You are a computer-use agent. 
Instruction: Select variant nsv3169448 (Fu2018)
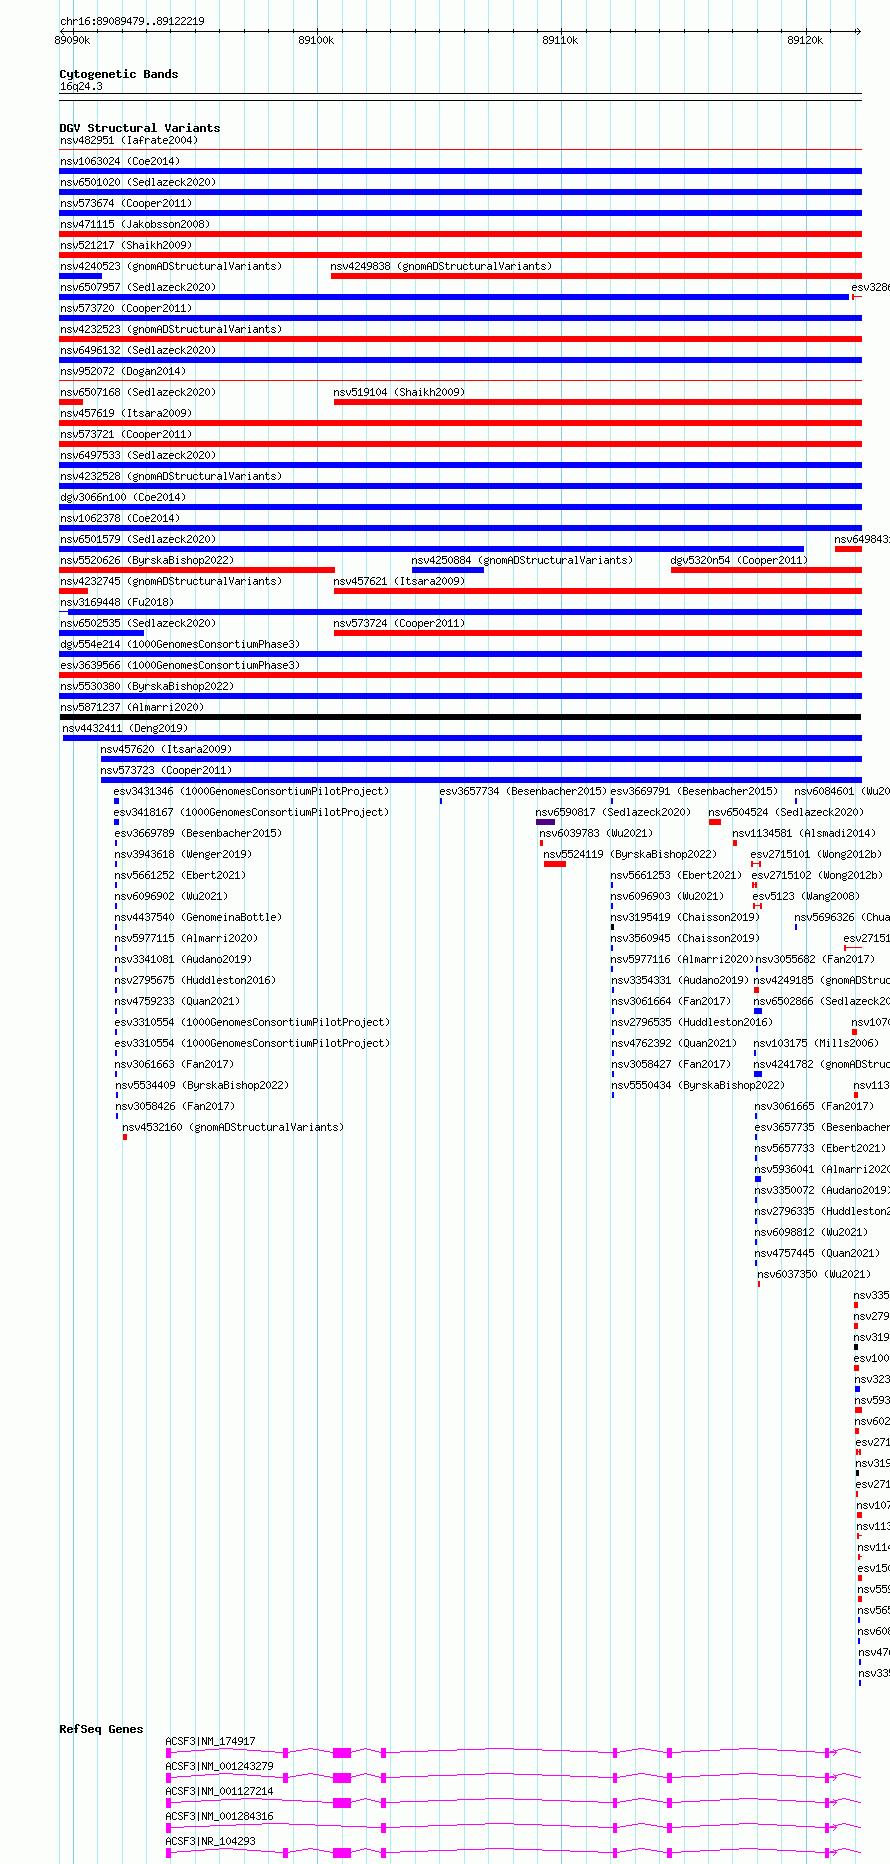pos(117,602)
